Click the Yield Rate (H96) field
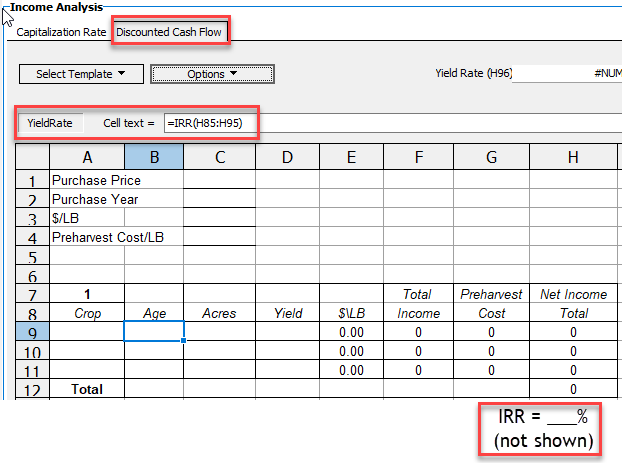The image size is (623, 463). coord(566,74)
